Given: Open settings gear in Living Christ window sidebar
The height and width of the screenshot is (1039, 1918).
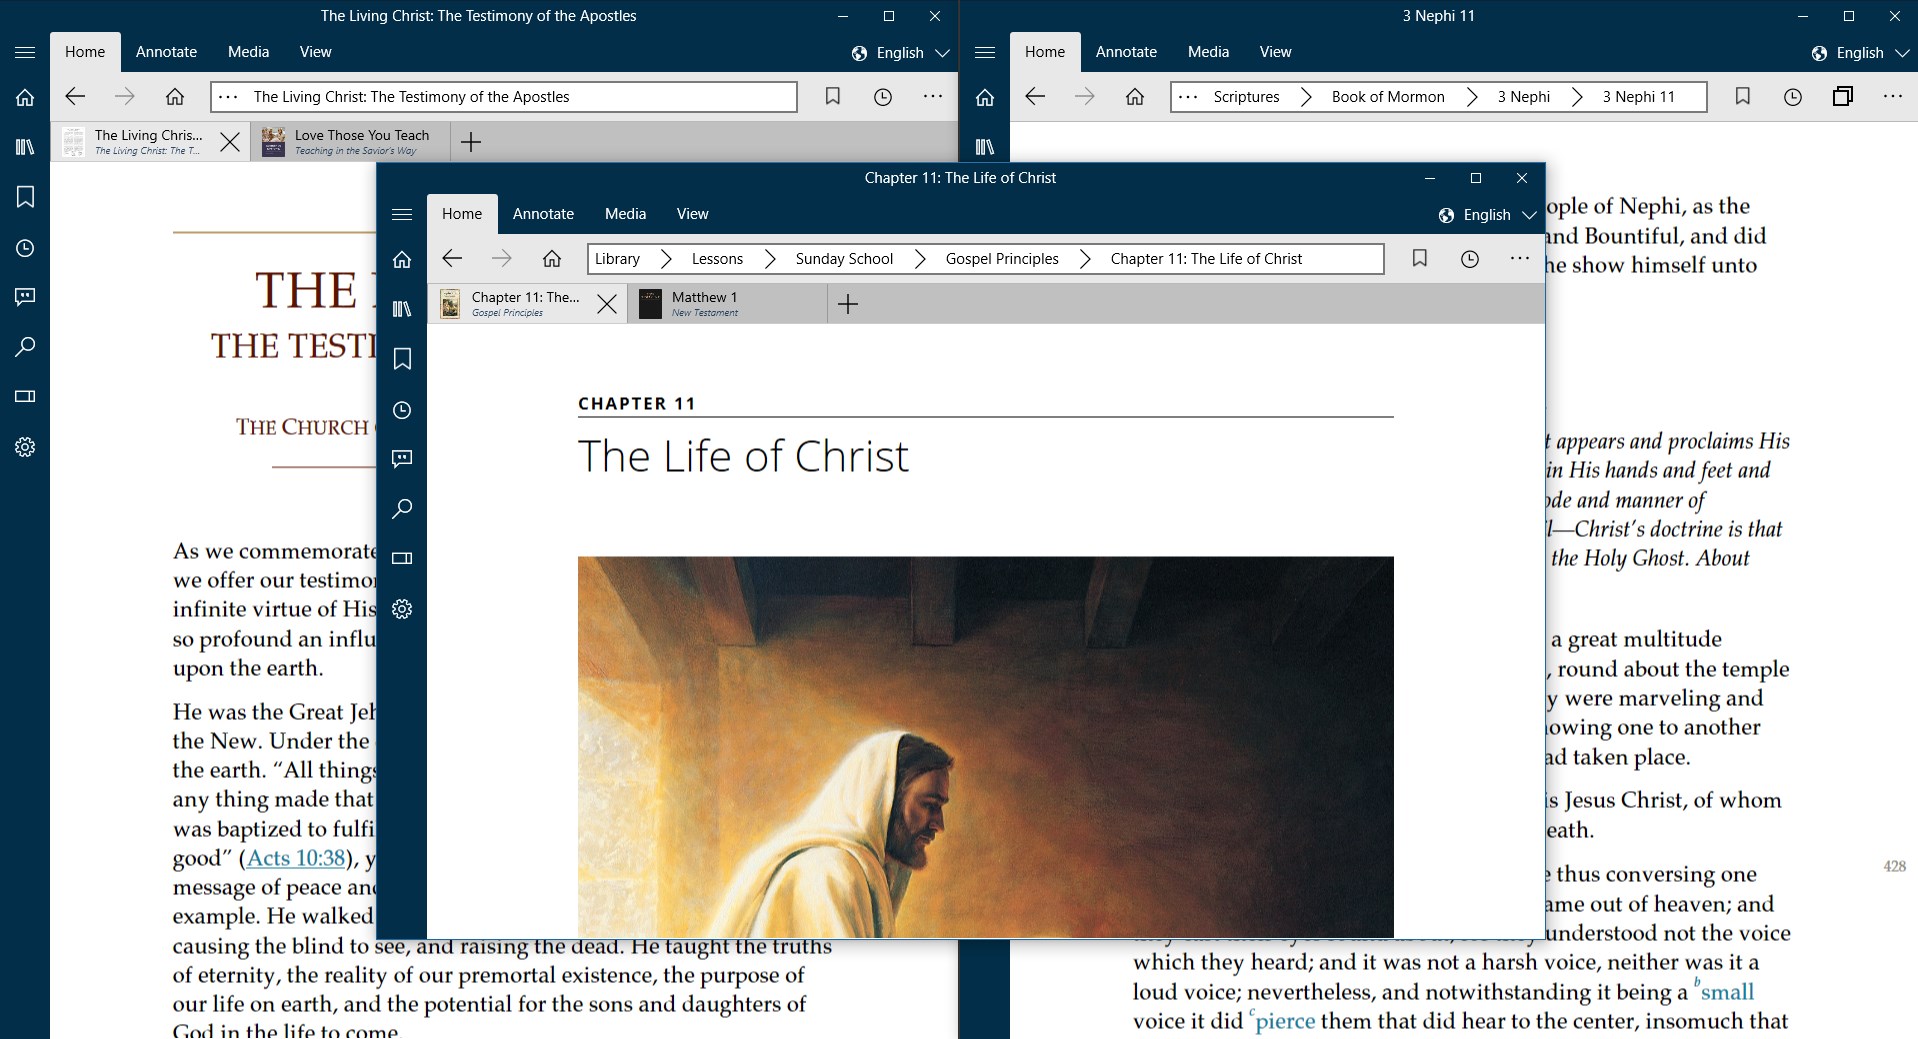Looking at the screenshot, I should [x=25, y=447].
